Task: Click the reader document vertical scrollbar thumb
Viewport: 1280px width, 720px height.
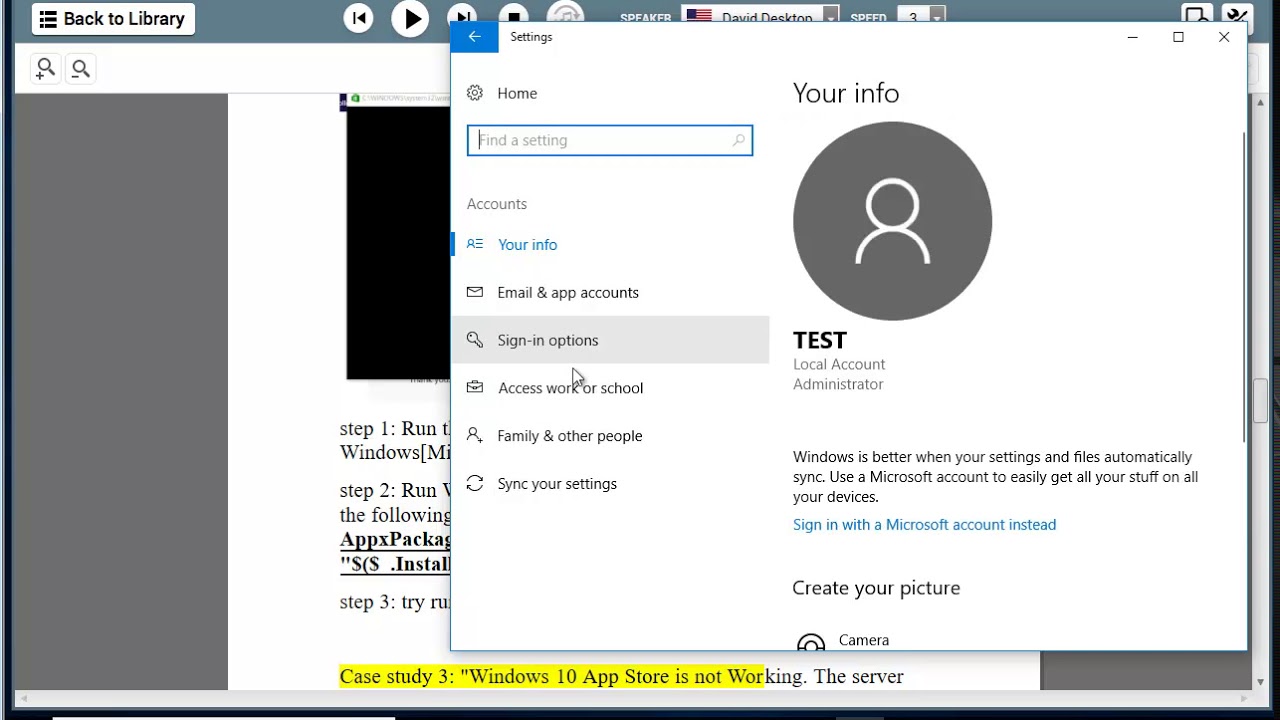Action: pyautogui.click(x=1261, y=399)
